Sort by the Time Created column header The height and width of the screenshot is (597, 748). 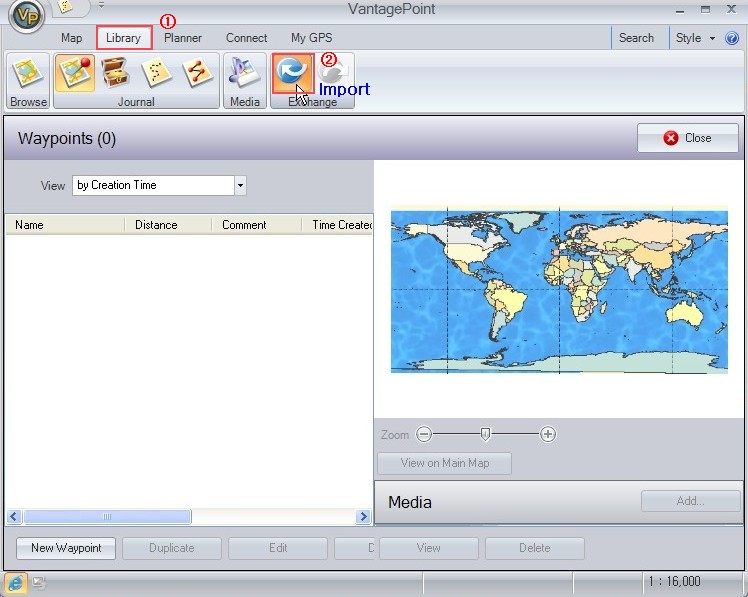coord(338,225)
